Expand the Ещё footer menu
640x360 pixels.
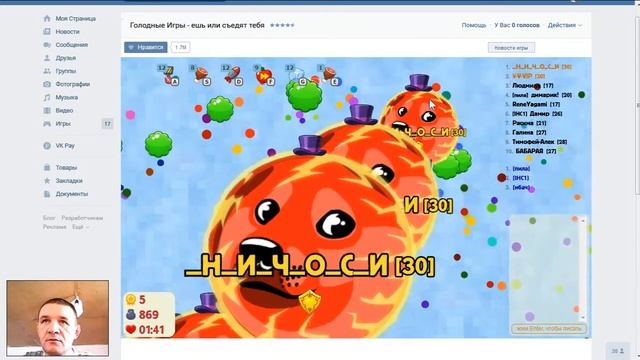[80, 227]
